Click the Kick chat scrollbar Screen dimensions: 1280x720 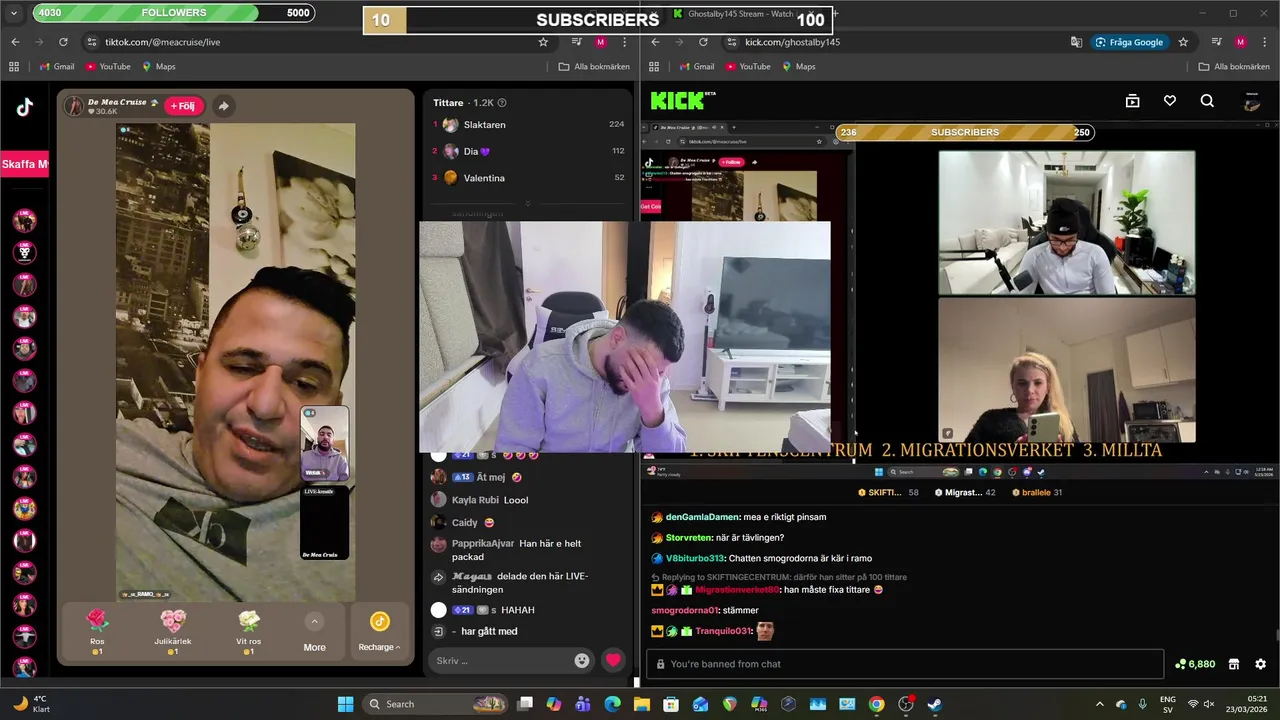coord(1275,634)
